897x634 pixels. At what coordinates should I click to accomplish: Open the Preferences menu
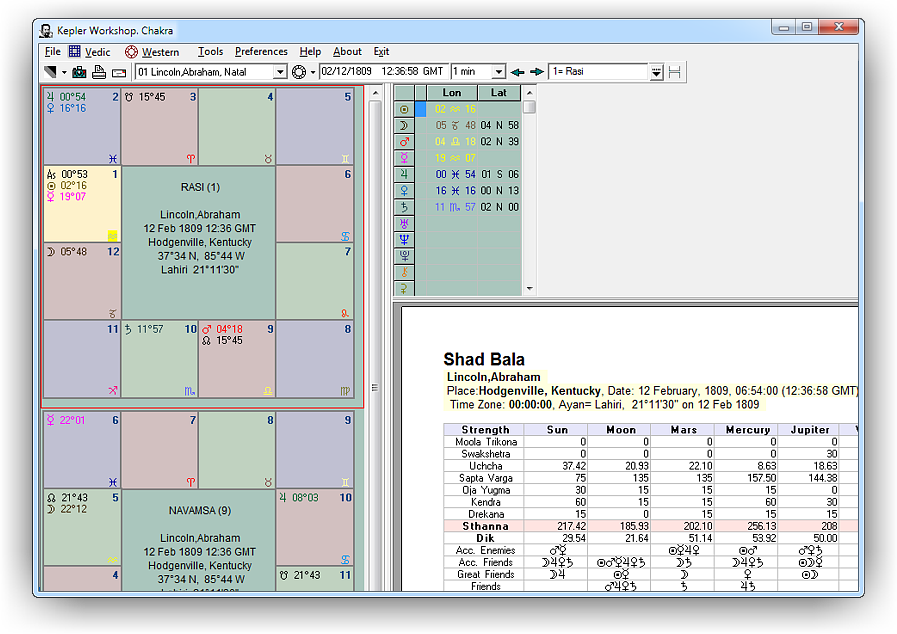[261, 51]
